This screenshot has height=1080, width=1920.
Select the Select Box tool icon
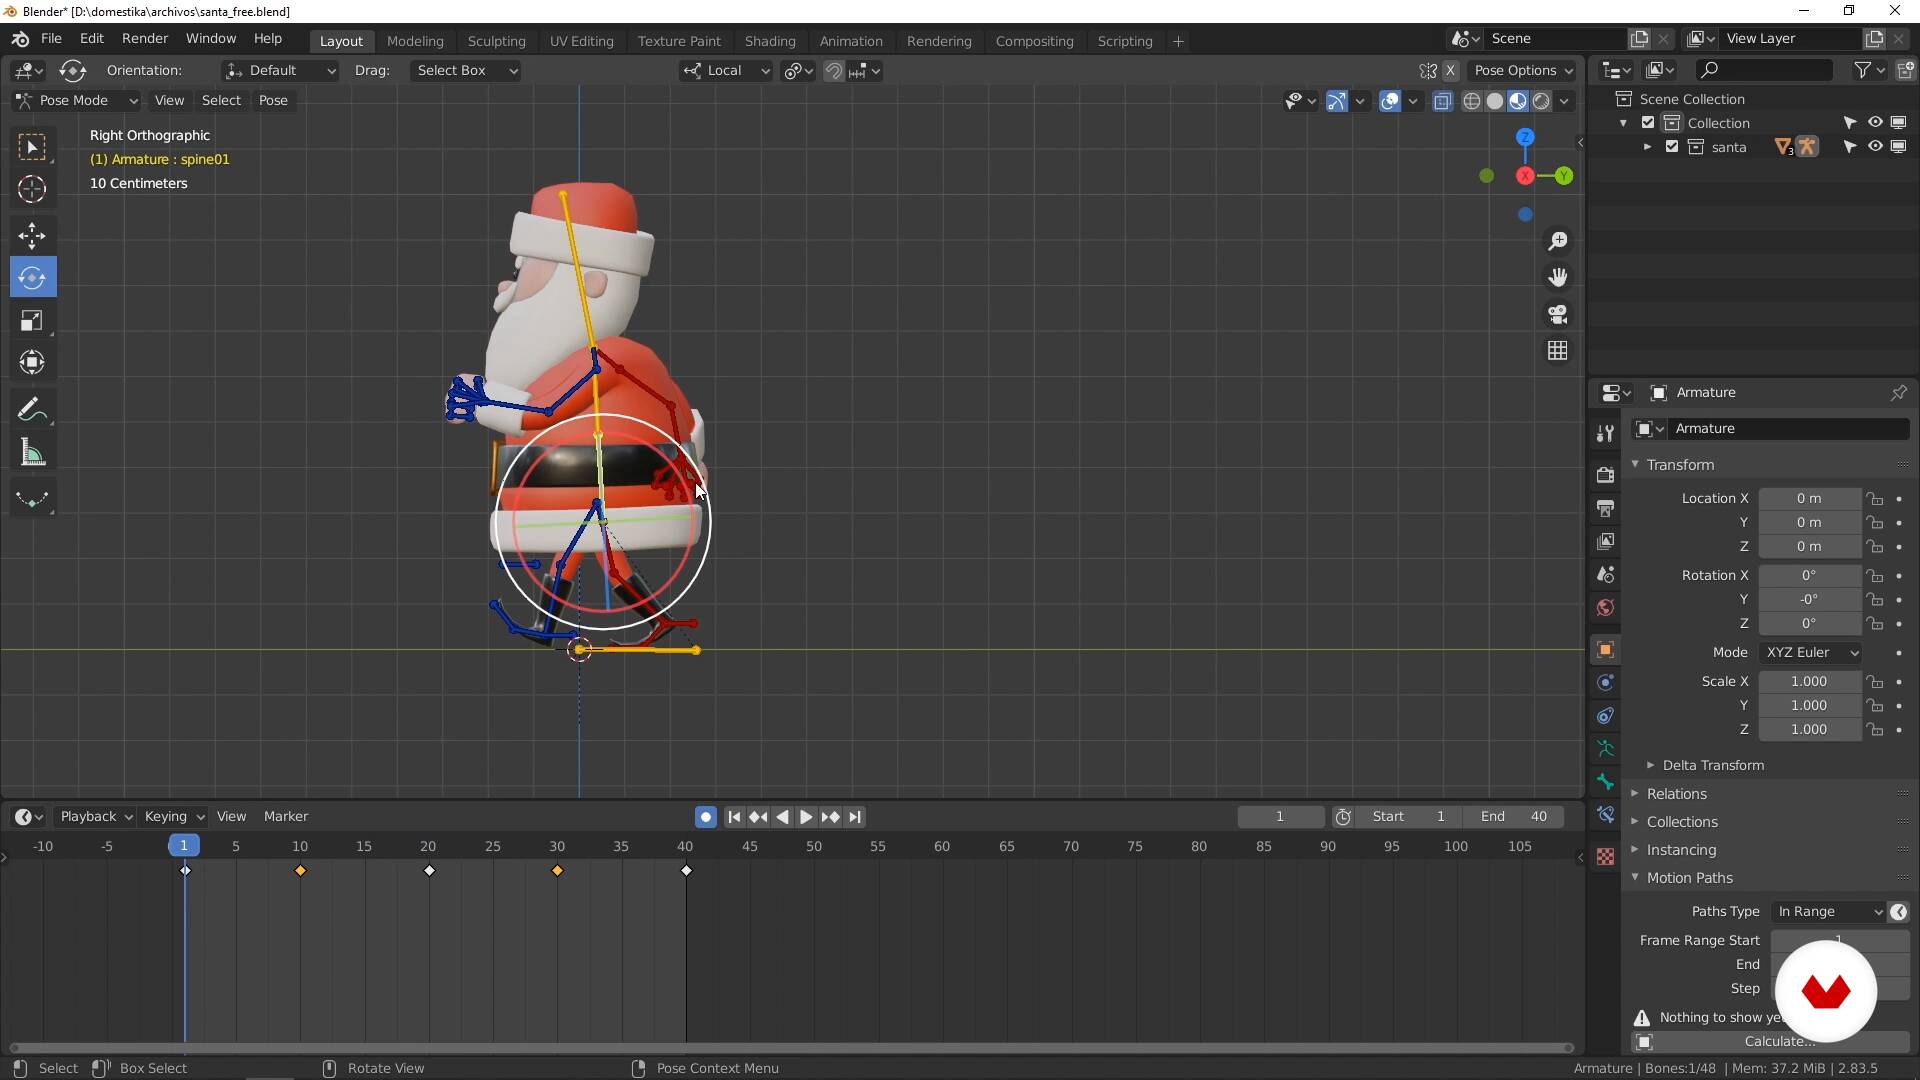coord(32,147)
